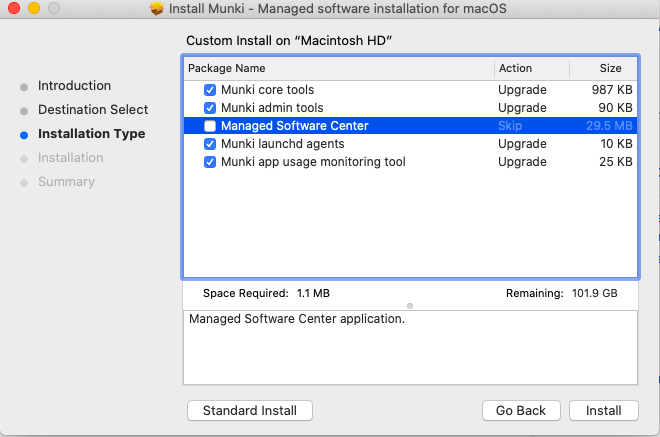Click Upgrade action for Munki core tools
Screen dimensions: 660x437
pos(522,90)
